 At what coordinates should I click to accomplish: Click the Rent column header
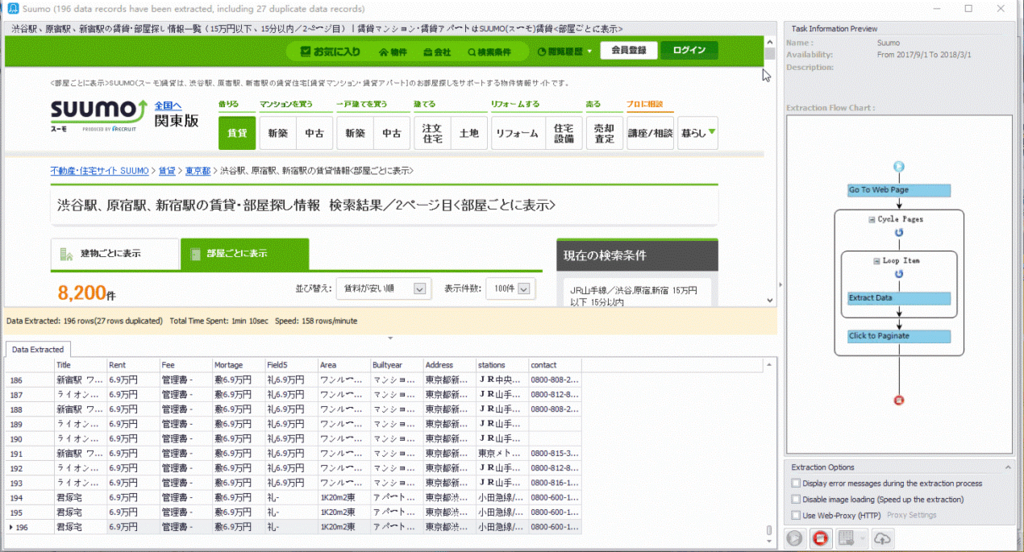[x=133, y=365]
